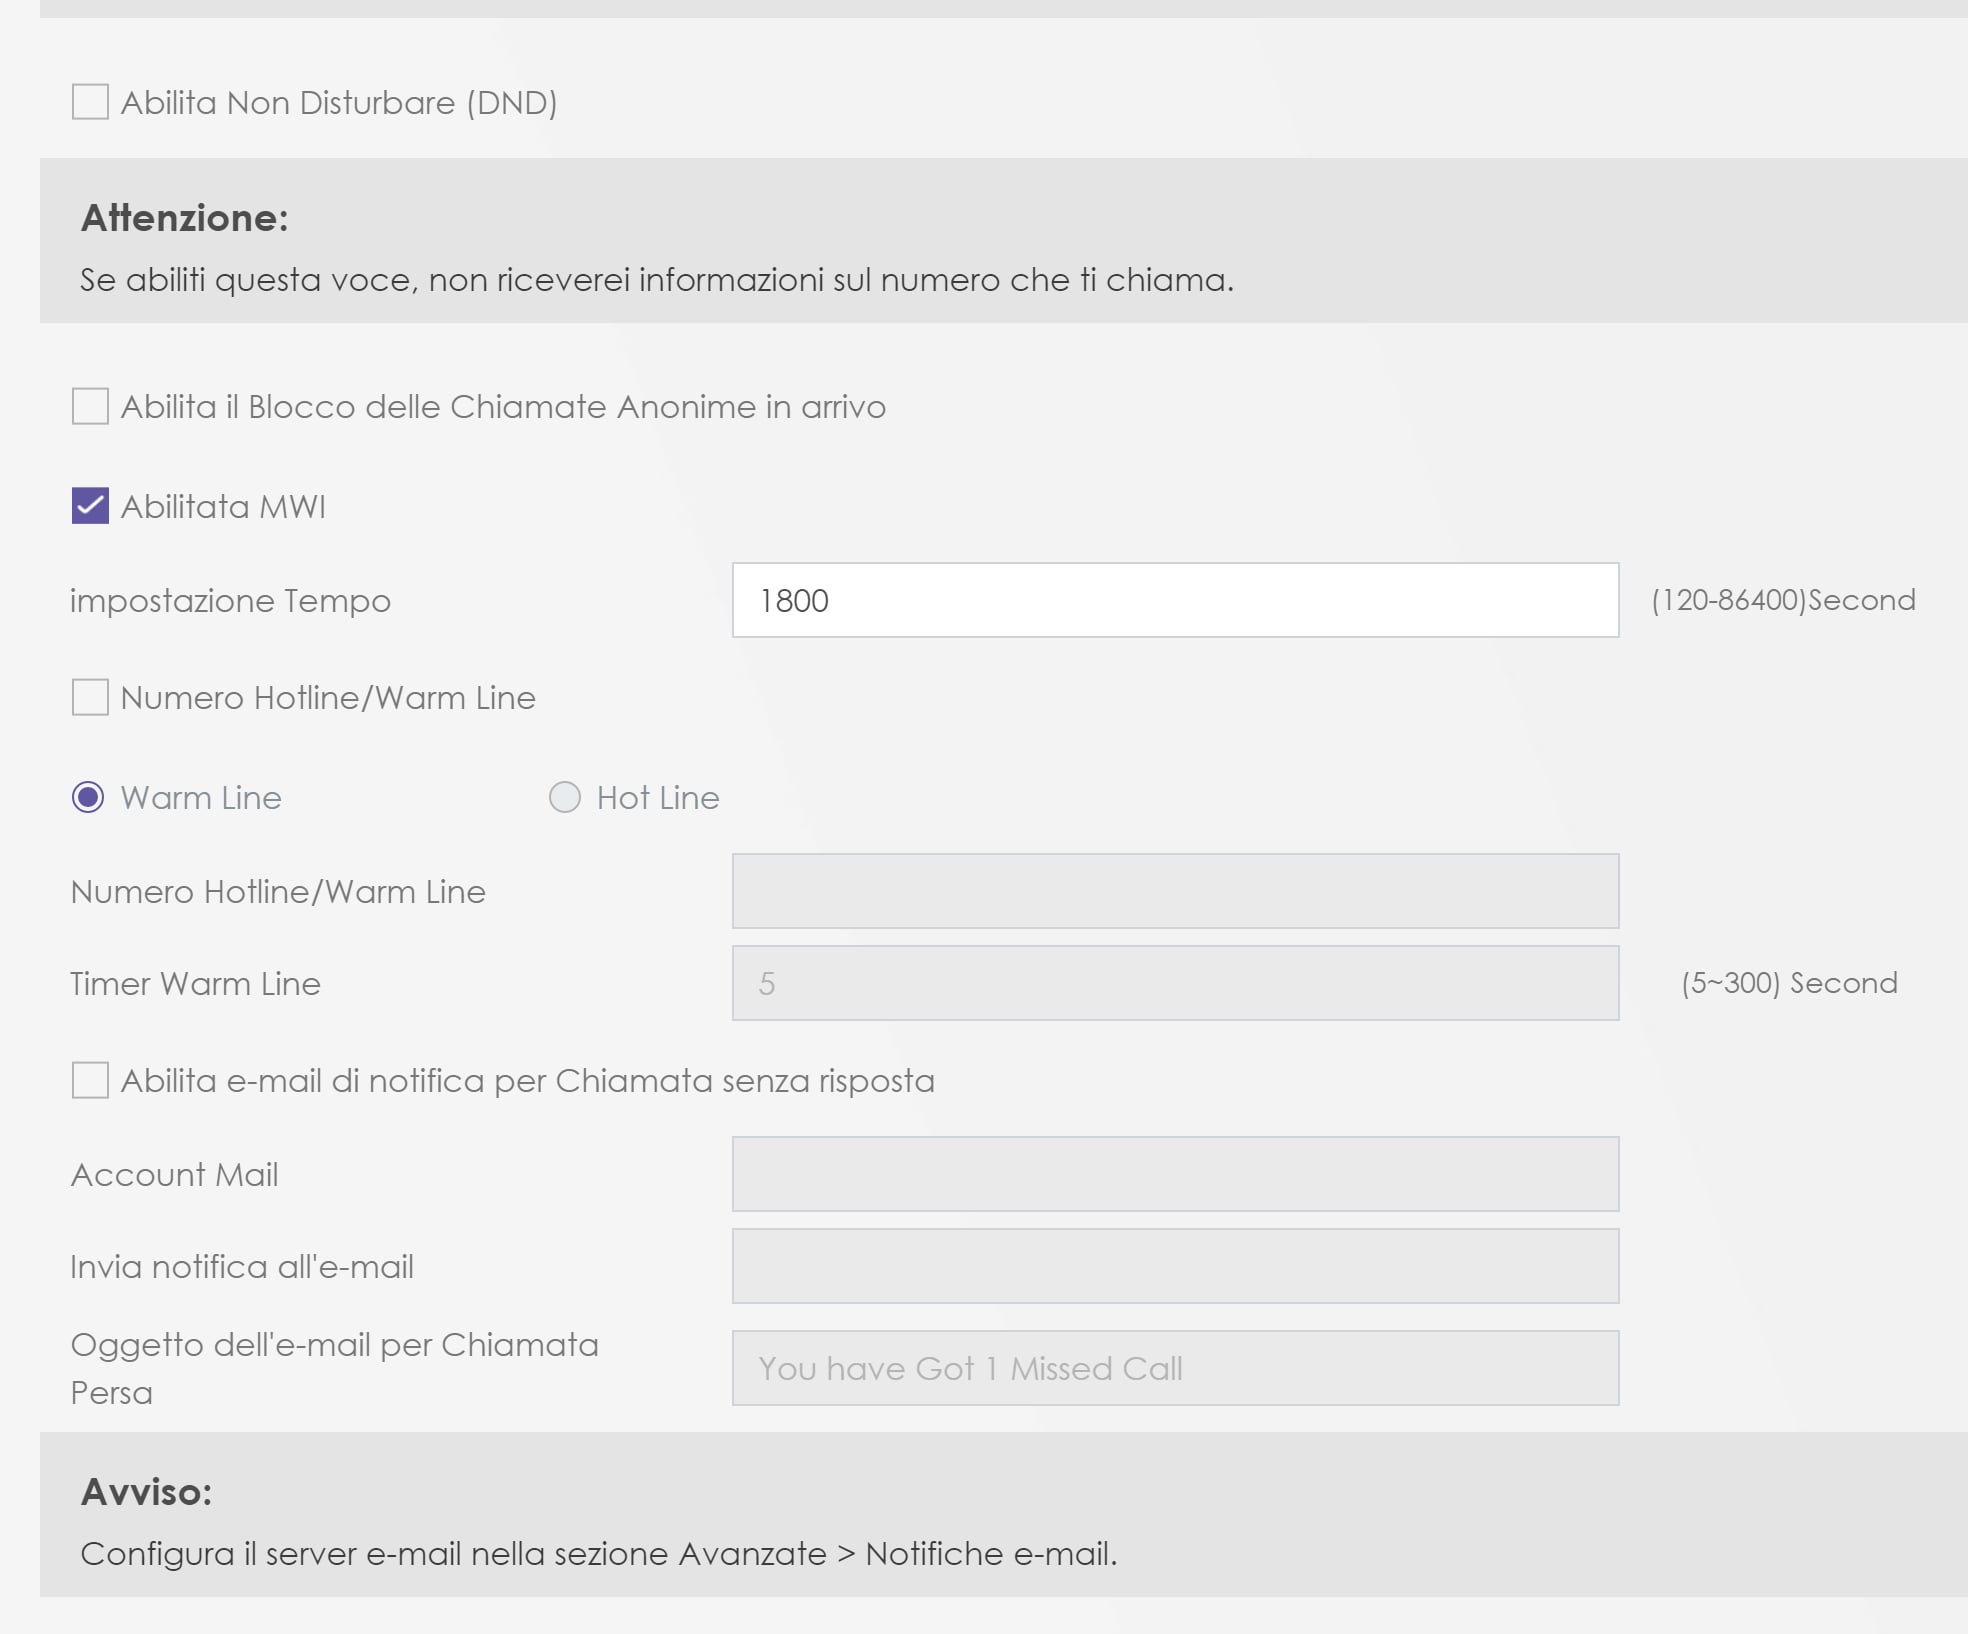Uncheck the Abilitata MWI checkbox

coord(90,506)
